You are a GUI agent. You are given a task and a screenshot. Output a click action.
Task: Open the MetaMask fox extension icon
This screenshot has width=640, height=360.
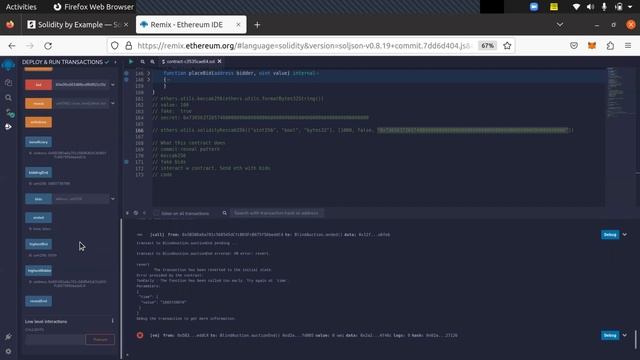[x=592, y=46]
